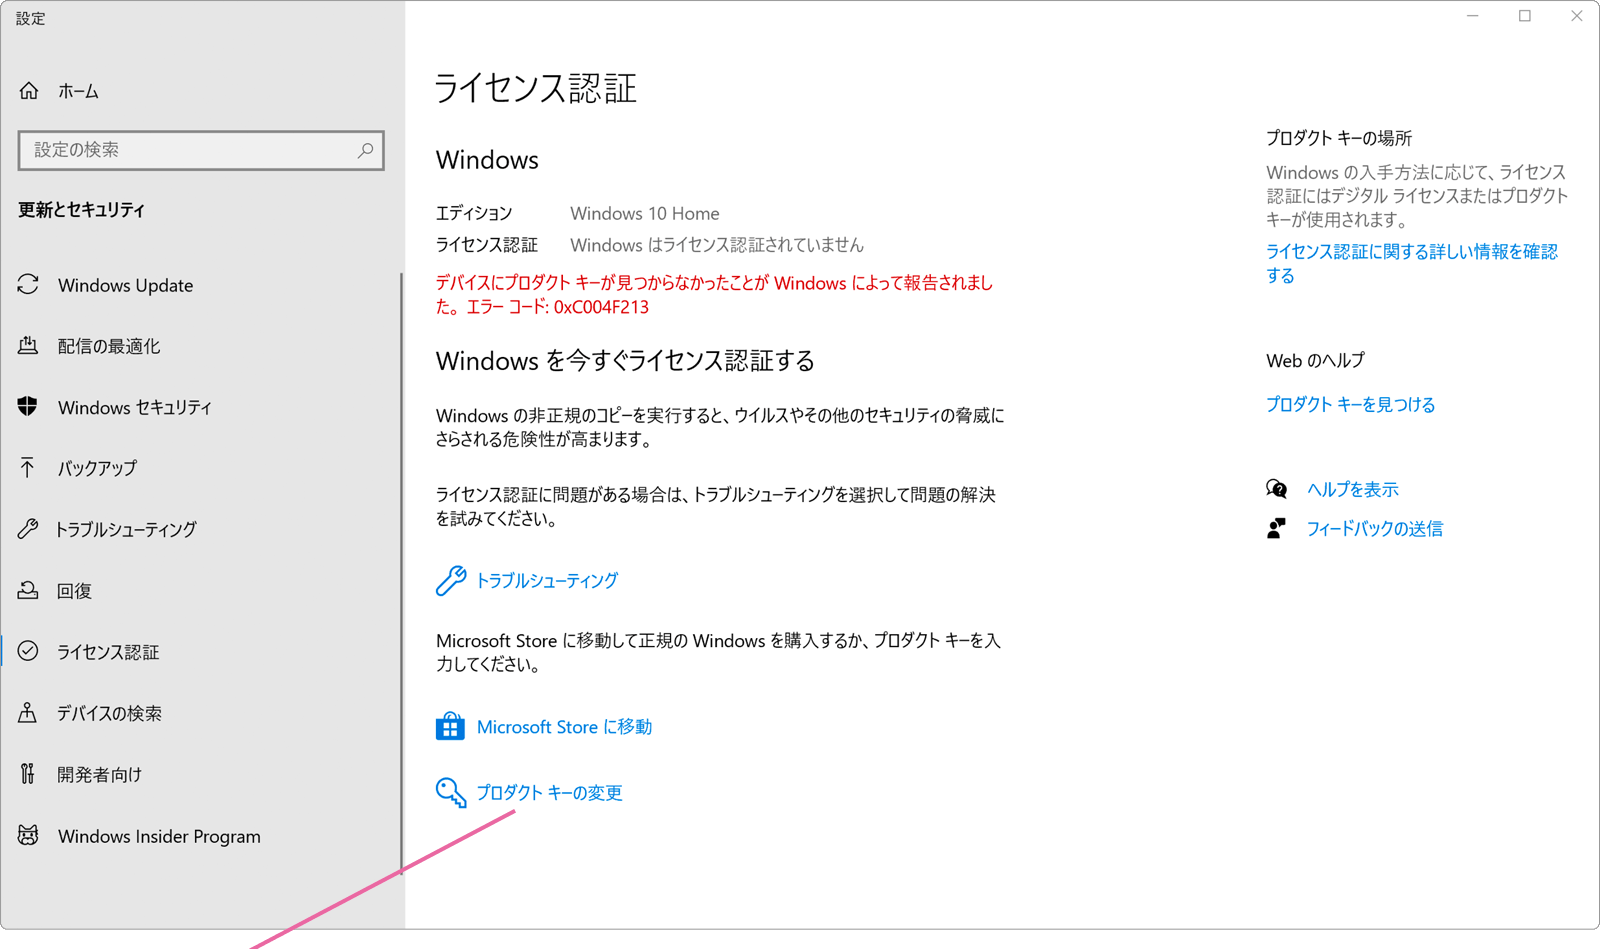1600x949 pixels.
Task: Click the プロダクト キーの場所 heading
Action: click(x=1339, y=138)
